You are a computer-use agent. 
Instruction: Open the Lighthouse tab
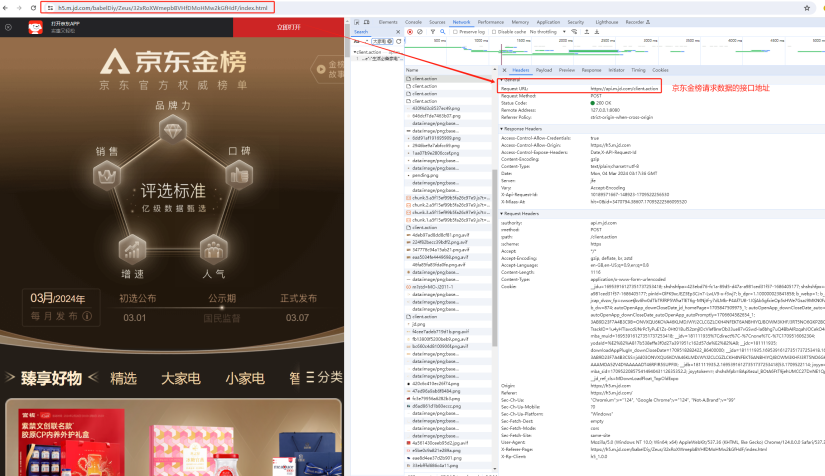pos(607,22)
